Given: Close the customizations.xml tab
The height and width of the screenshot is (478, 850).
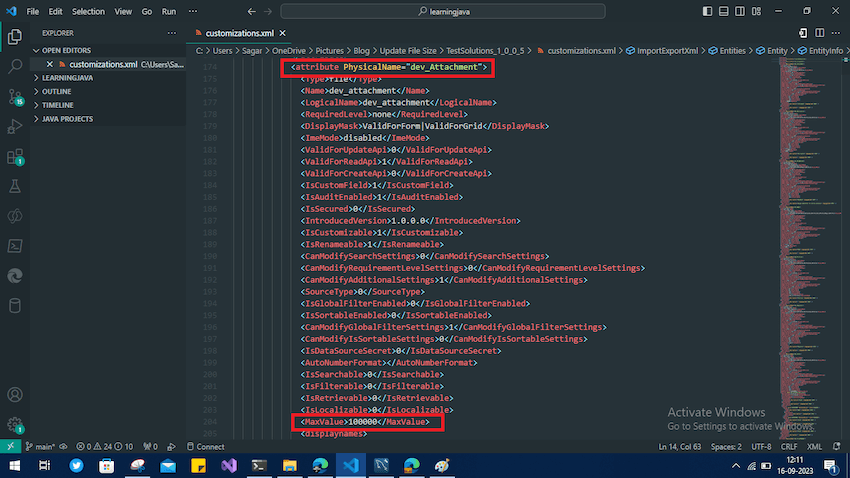Looking at the screenshot, I should (282, 33).
